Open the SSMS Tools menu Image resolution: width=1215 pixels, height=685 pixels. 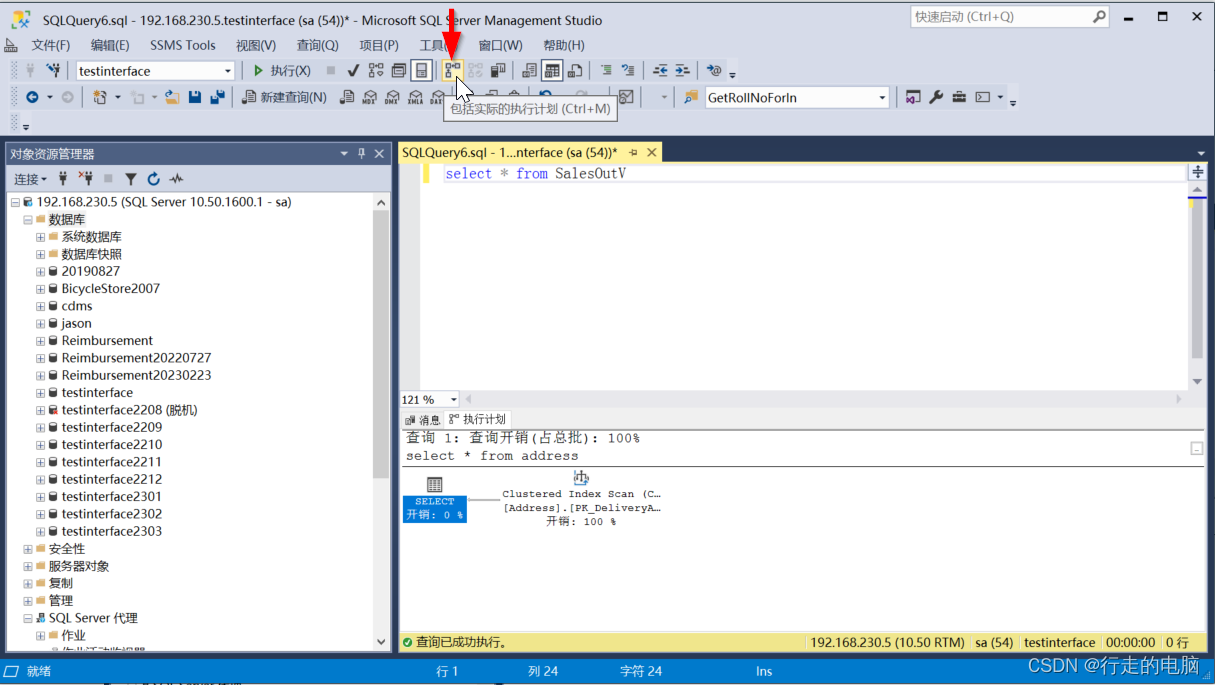pos(183,45)
